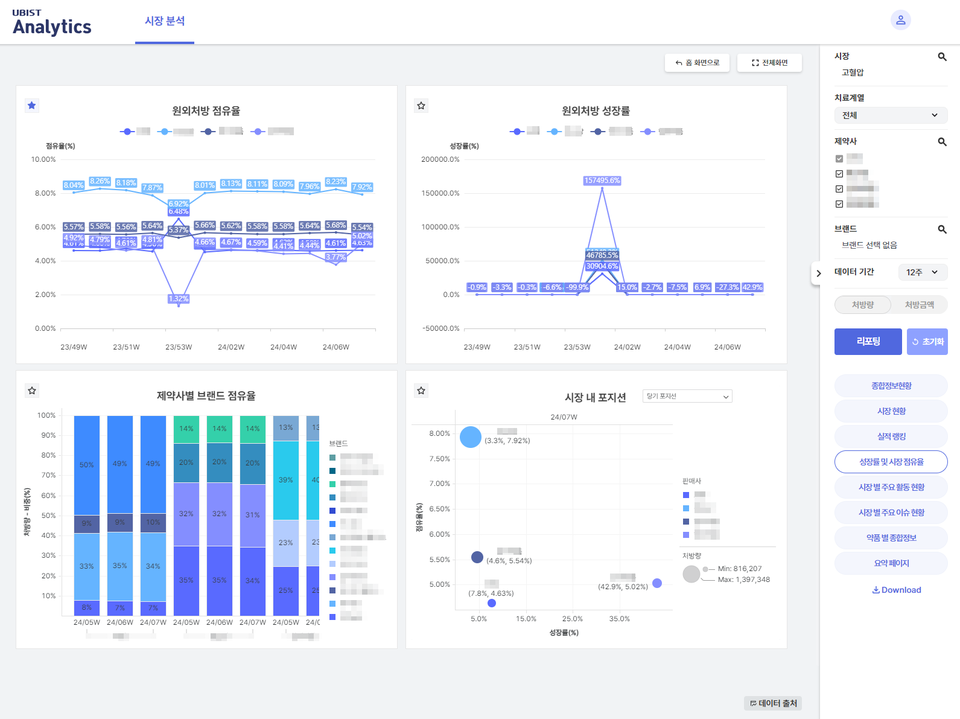Star the 제약사별 브랜드 점유율 chart
The image size is (960, 719).
[x=31, y=391]
